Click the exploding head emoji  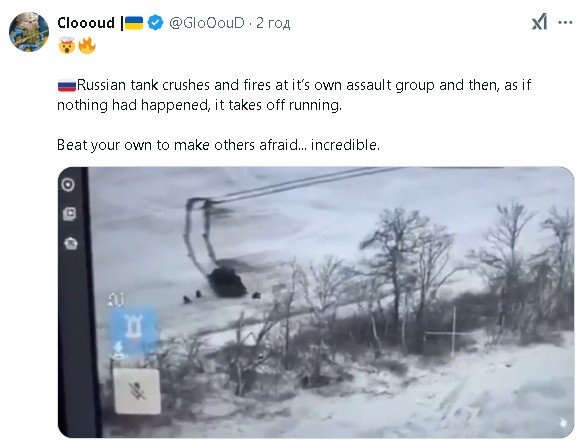[x=67, y=46]
